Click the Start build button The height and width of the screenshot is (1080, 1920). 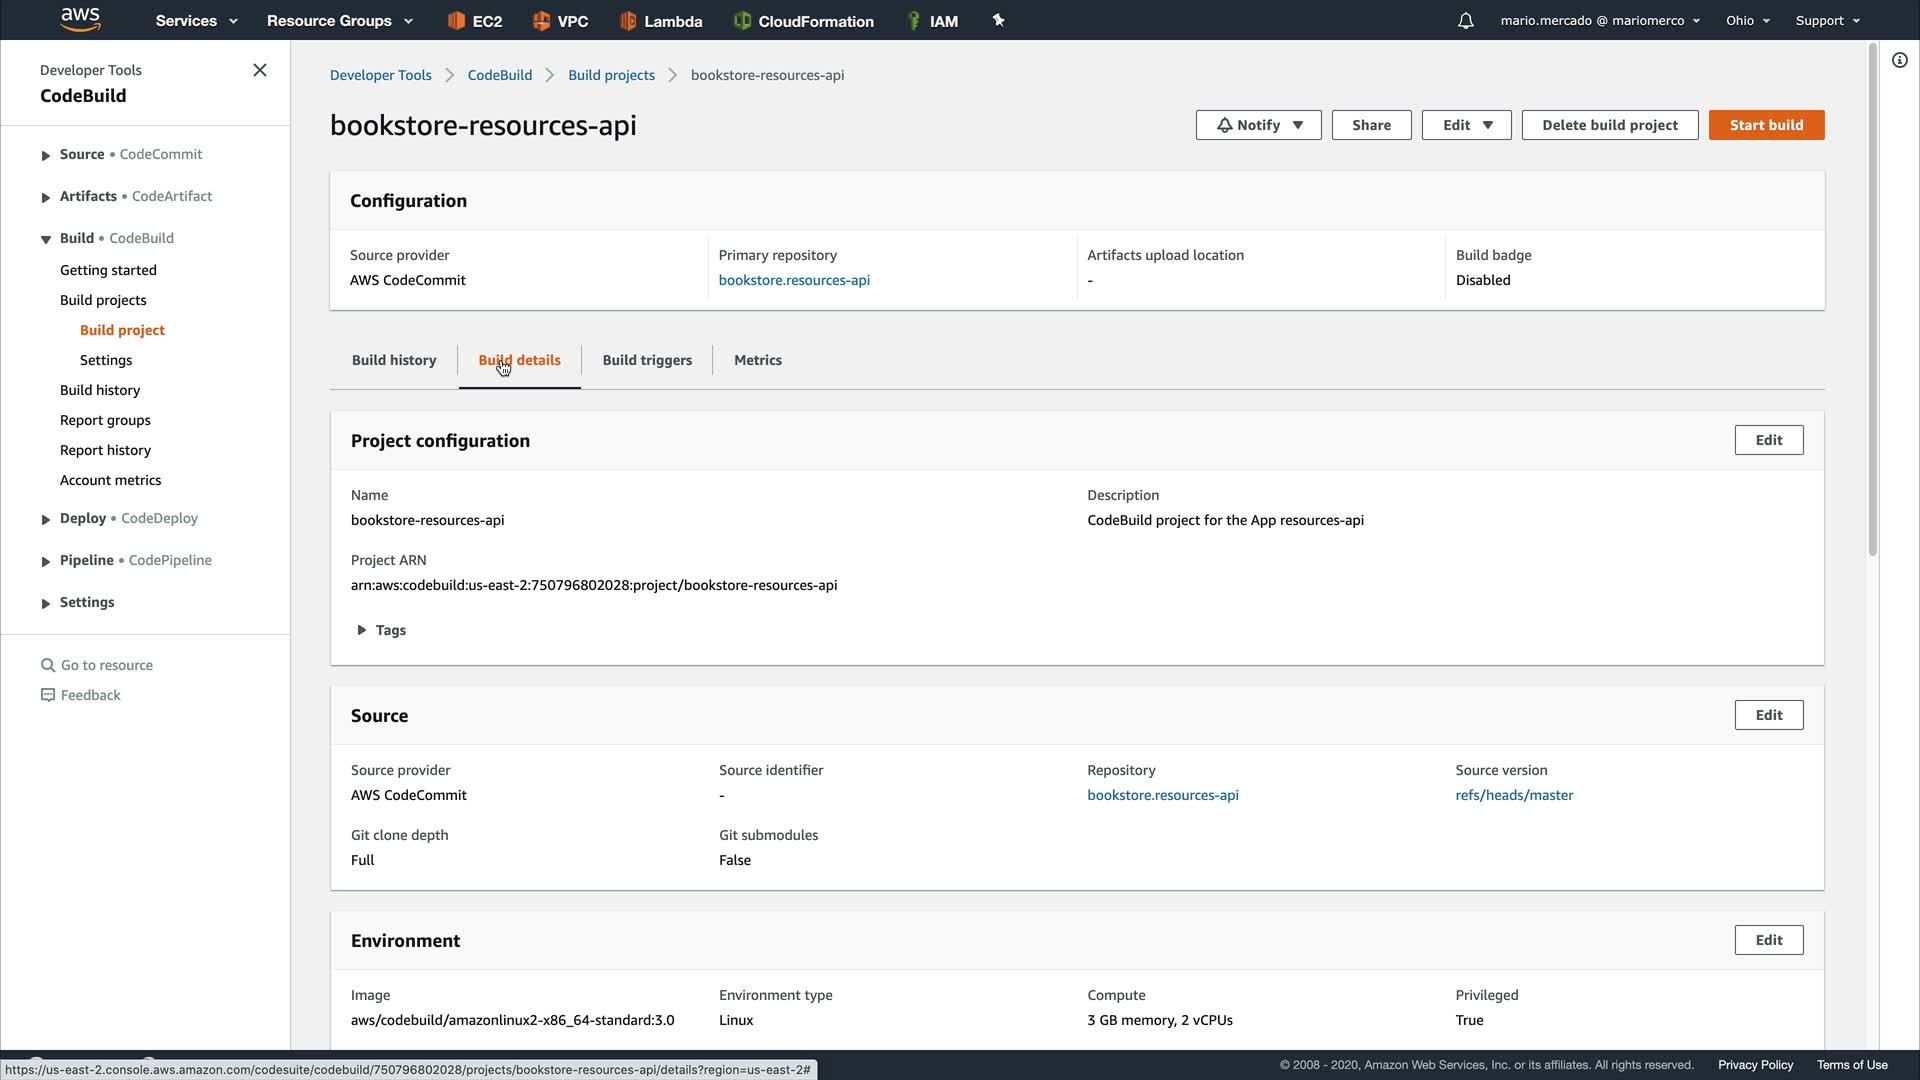1766,125
